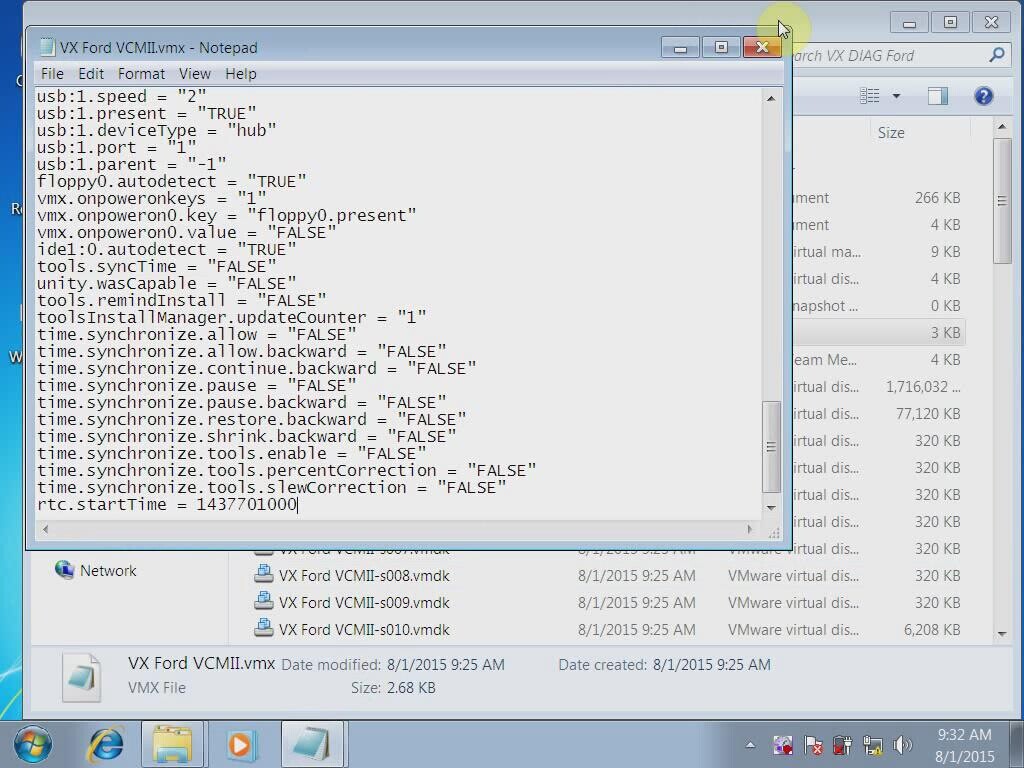Screen dimensions: 1024x768
Task: Click the s008.vmdk file icon
Action: pos(263,575)
